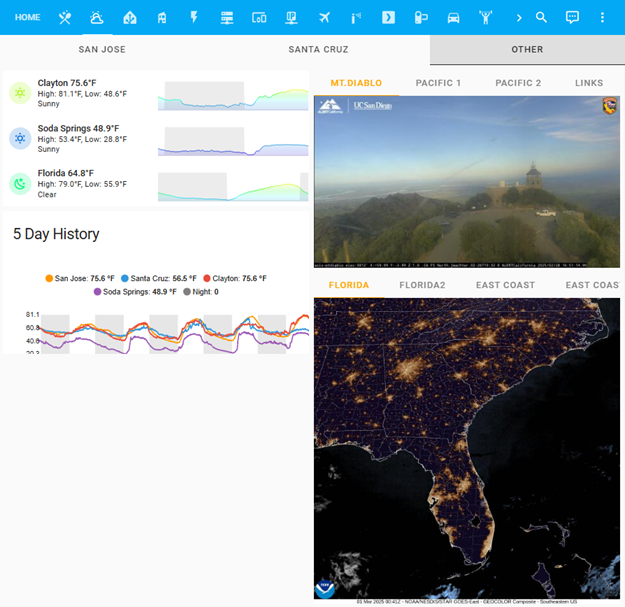The image size is (625, 607).
Task: Click the ALERTCalifornia mountain logo
Action: click(330, 106)
